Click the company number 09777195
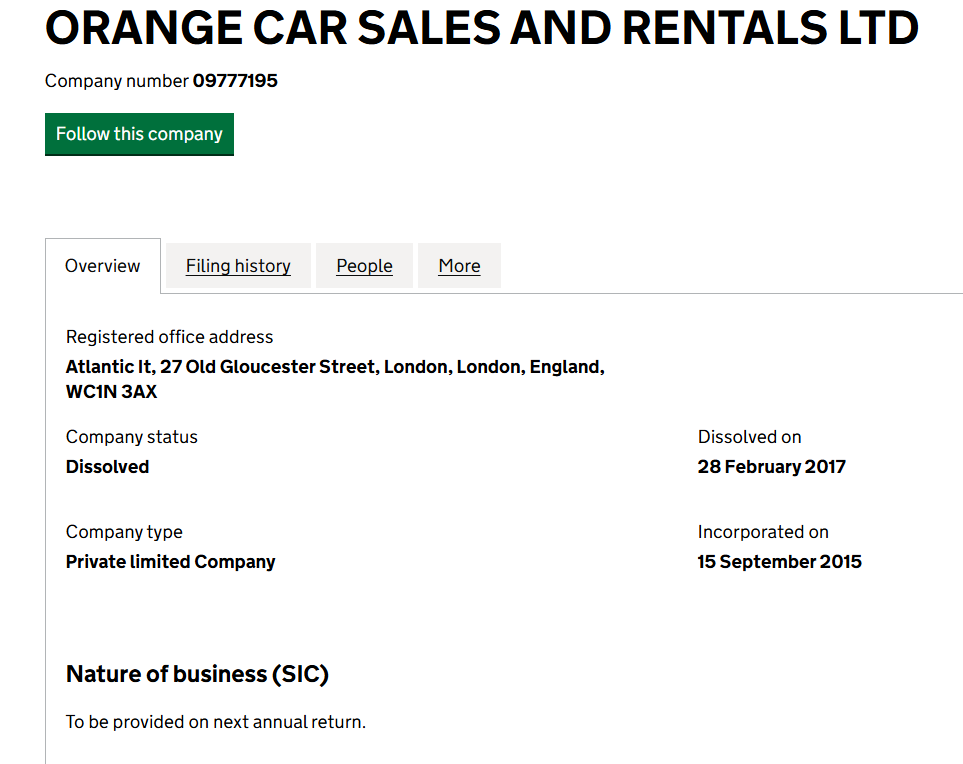Image resolution: width=963 pixels, height=764 pixels. (235, 81)
